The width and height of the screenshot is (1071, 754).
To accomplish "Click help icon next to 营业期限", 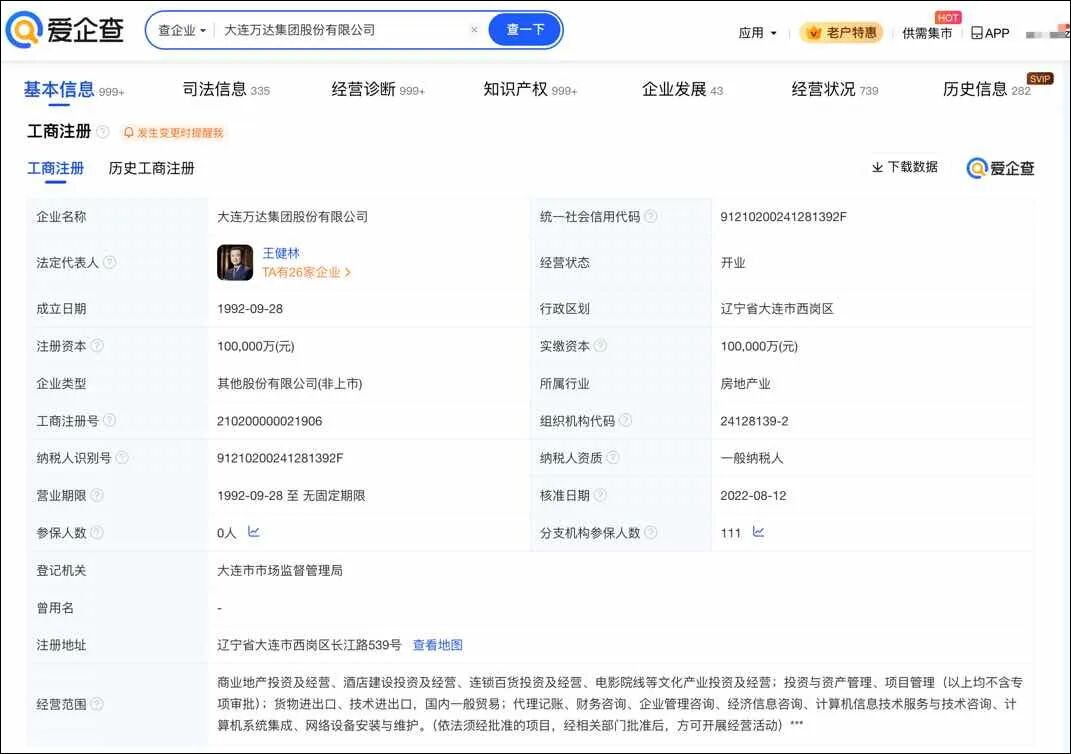I will point(97,495).
